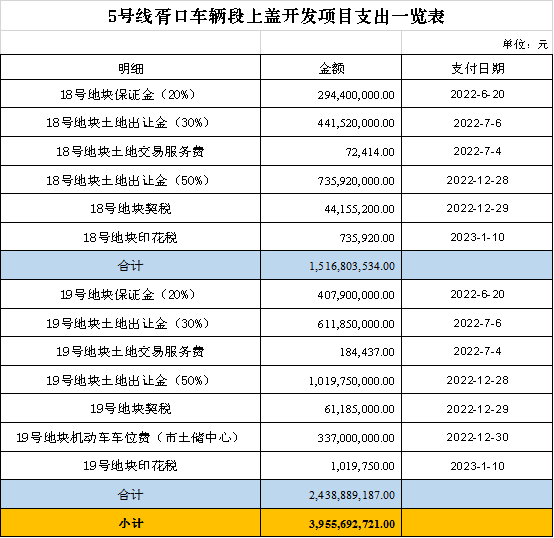Select the 18号地块保证金(20%) cell
Image resolution: width=554 pixels, height=538 pixels.
131,94
